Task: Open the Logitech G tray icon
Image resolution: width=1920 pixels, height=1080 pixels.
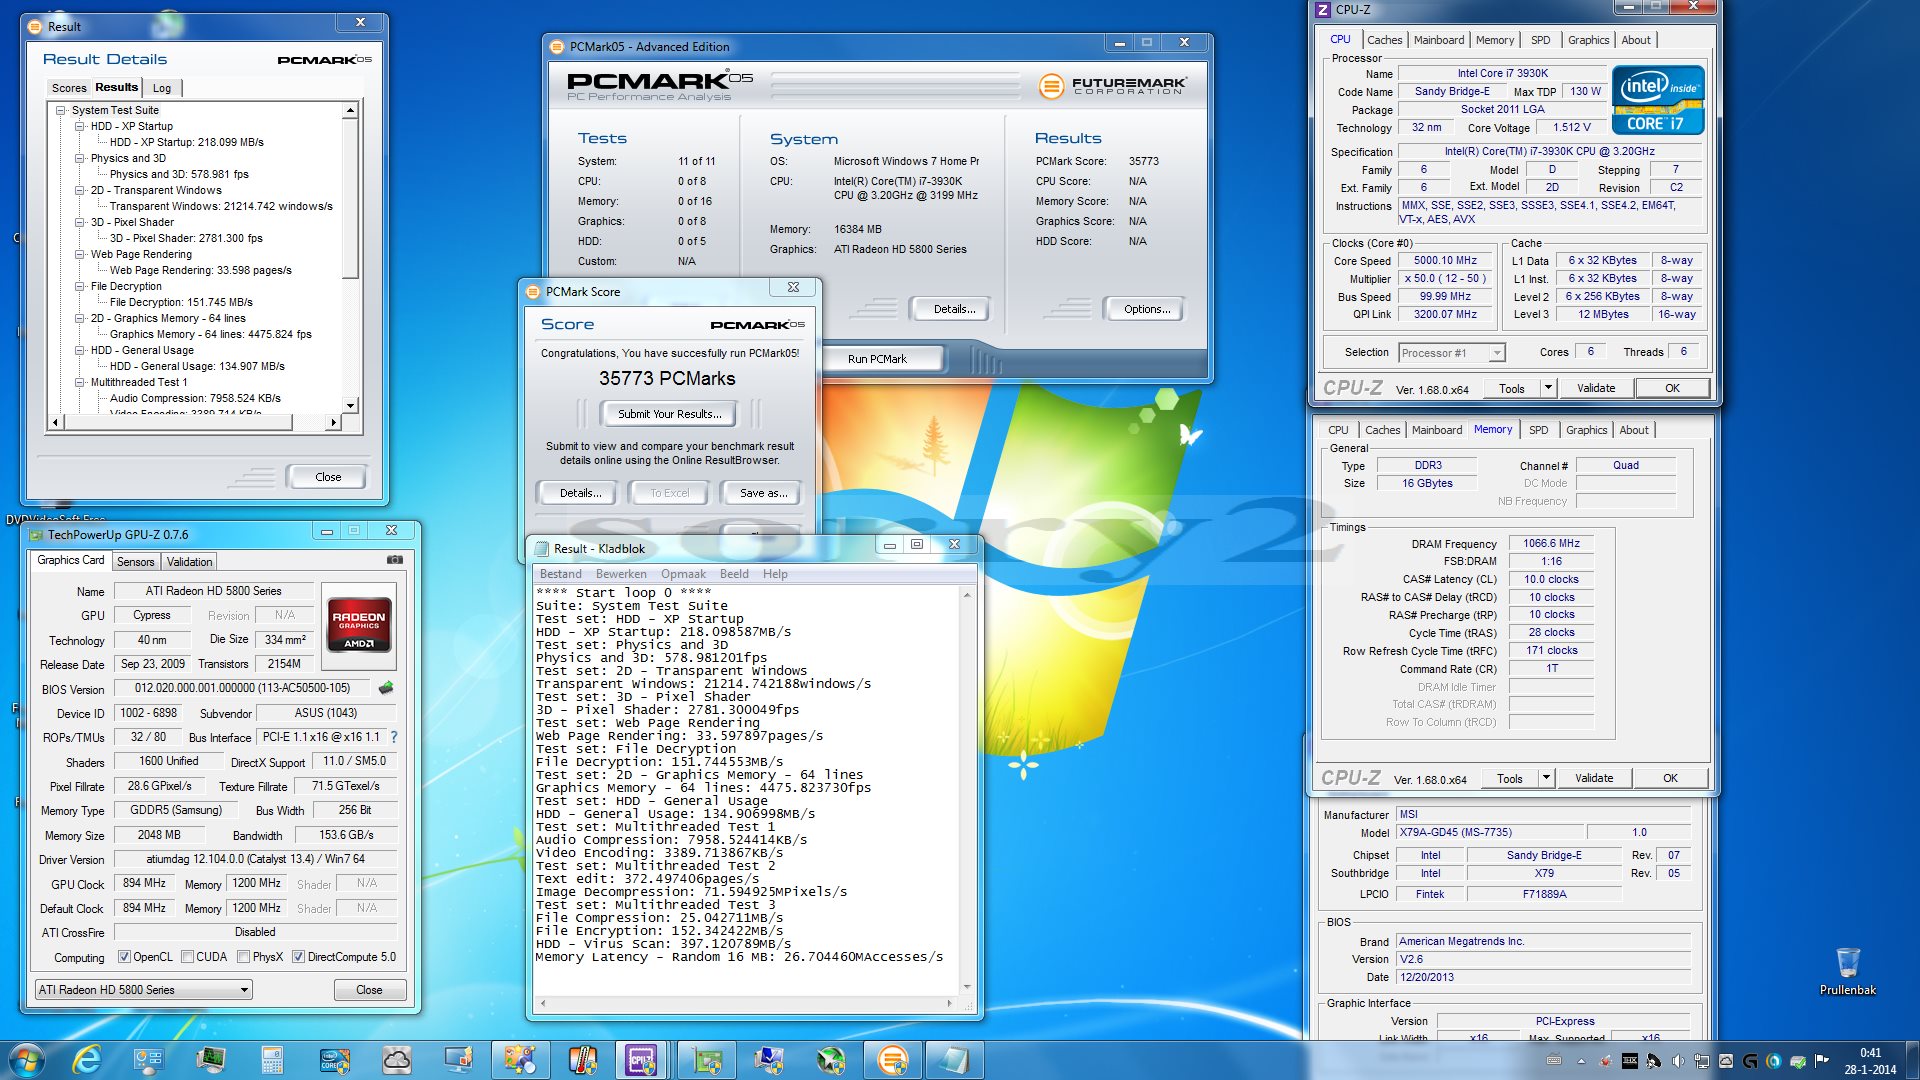Action: 1749,1061
